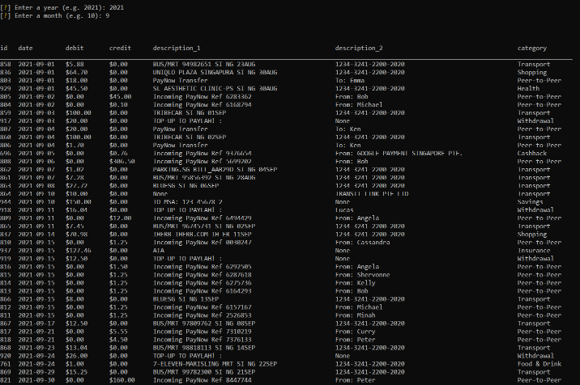Select 'BLUESG SI NG 06SEP' description
580x385 pixels.
coord(186,186)
